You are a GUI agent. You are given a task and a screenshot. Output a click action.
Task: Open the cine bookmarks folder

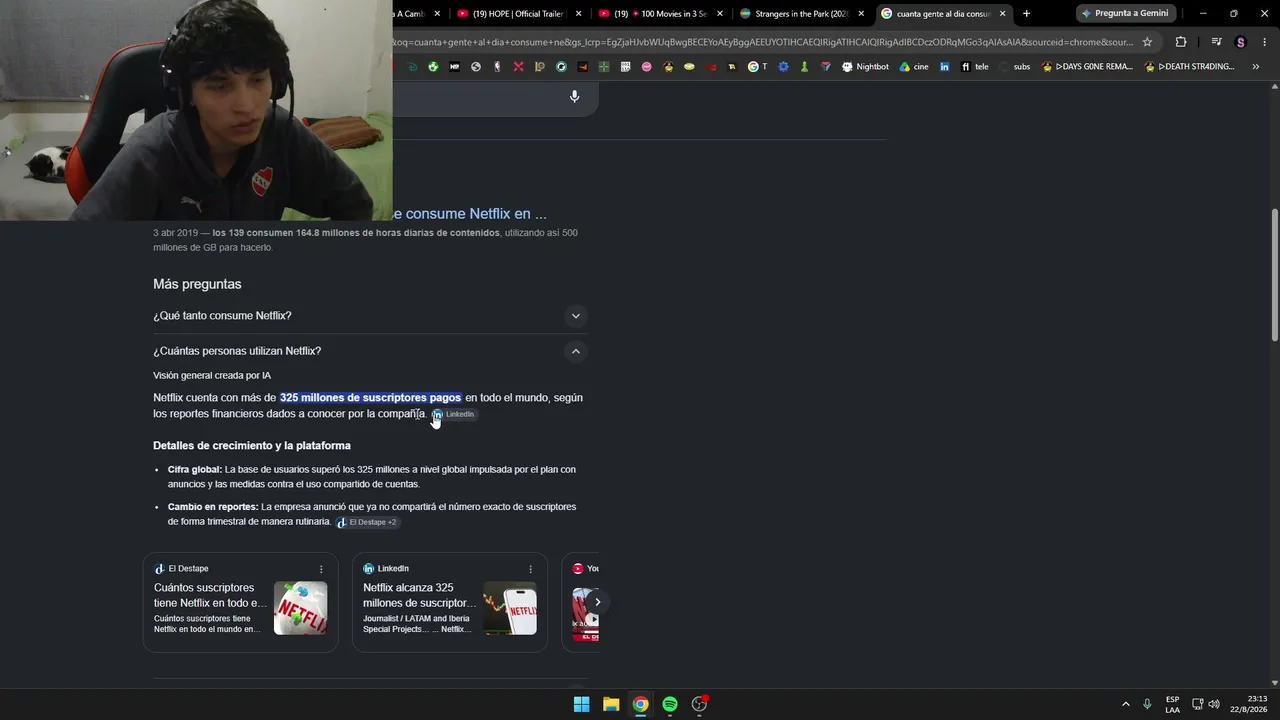pos(914,67)
